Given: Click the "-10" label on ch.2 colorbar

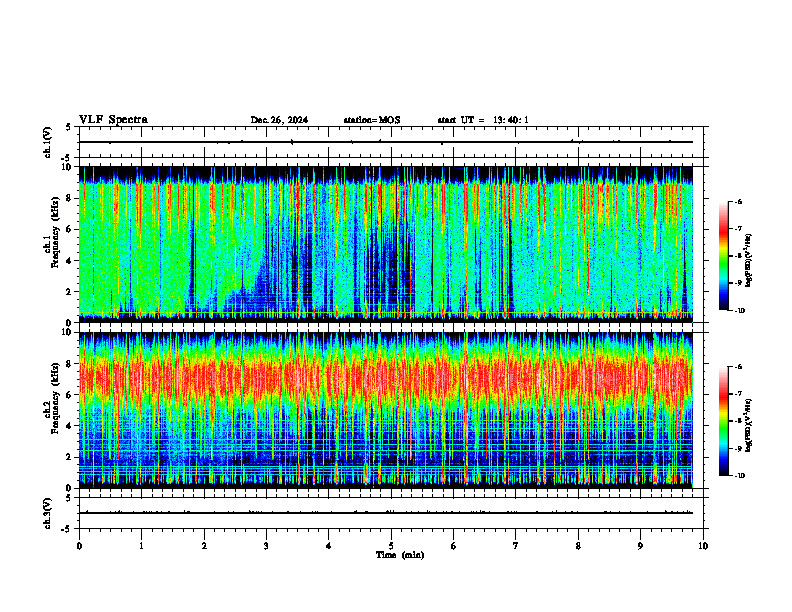Looking at the screenshot, I should [x=739, y=476].
